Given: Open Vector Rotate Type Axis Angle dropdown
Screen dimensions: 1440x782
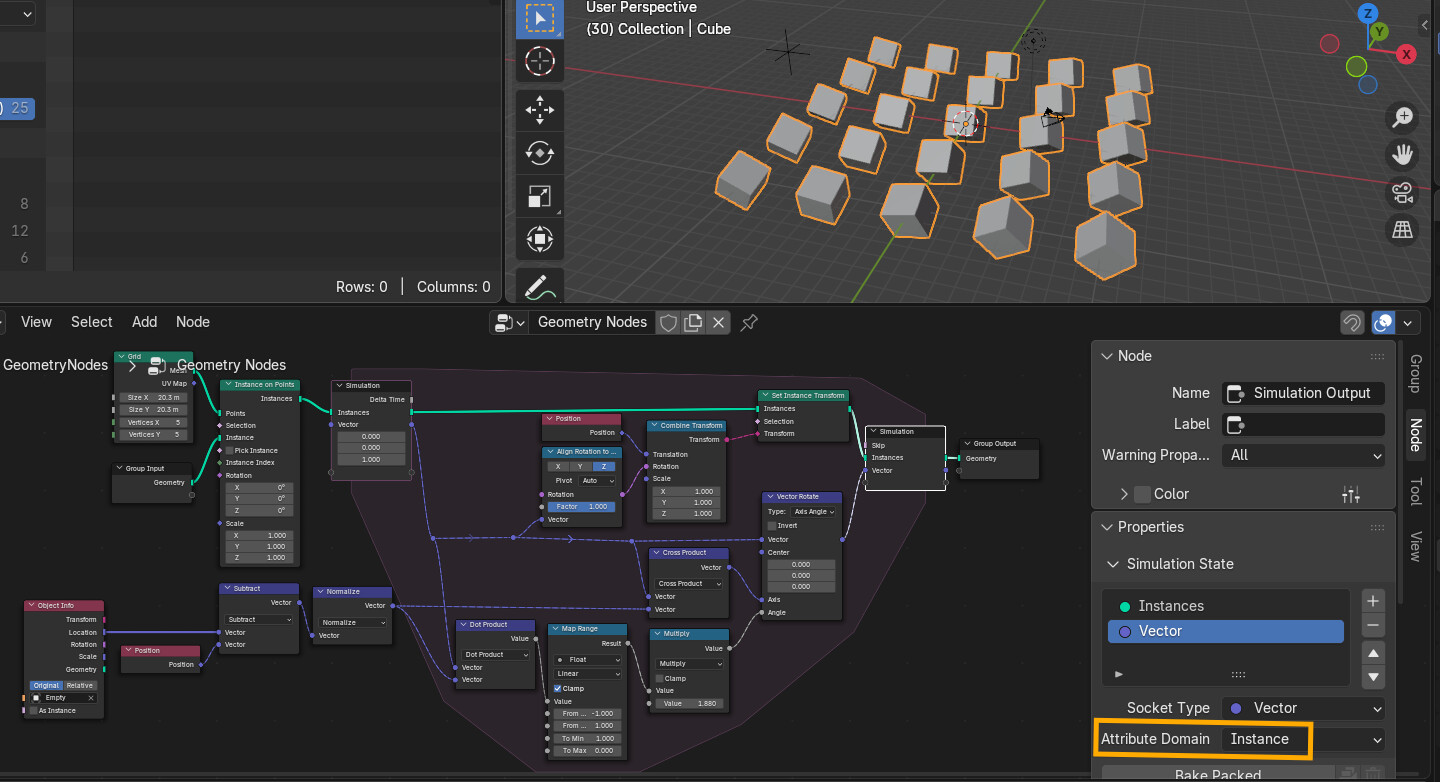Looking at the screenshot, I should click(x=813, y=512).
